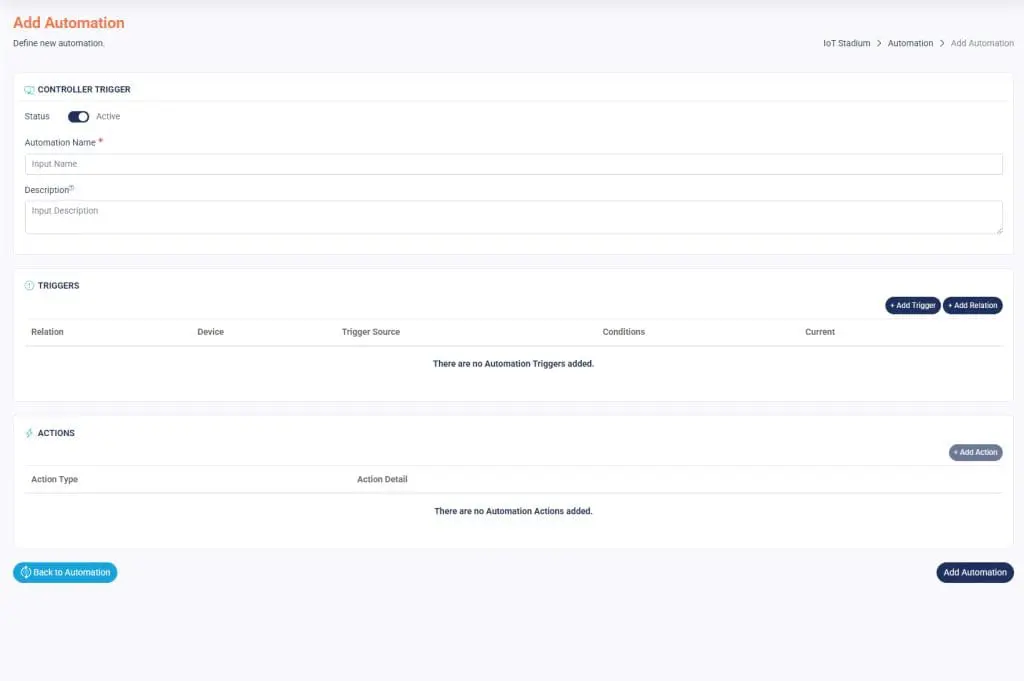The image size is (1024, 681).
Task: Click the Action Type column header
Action: pos(54,480)
